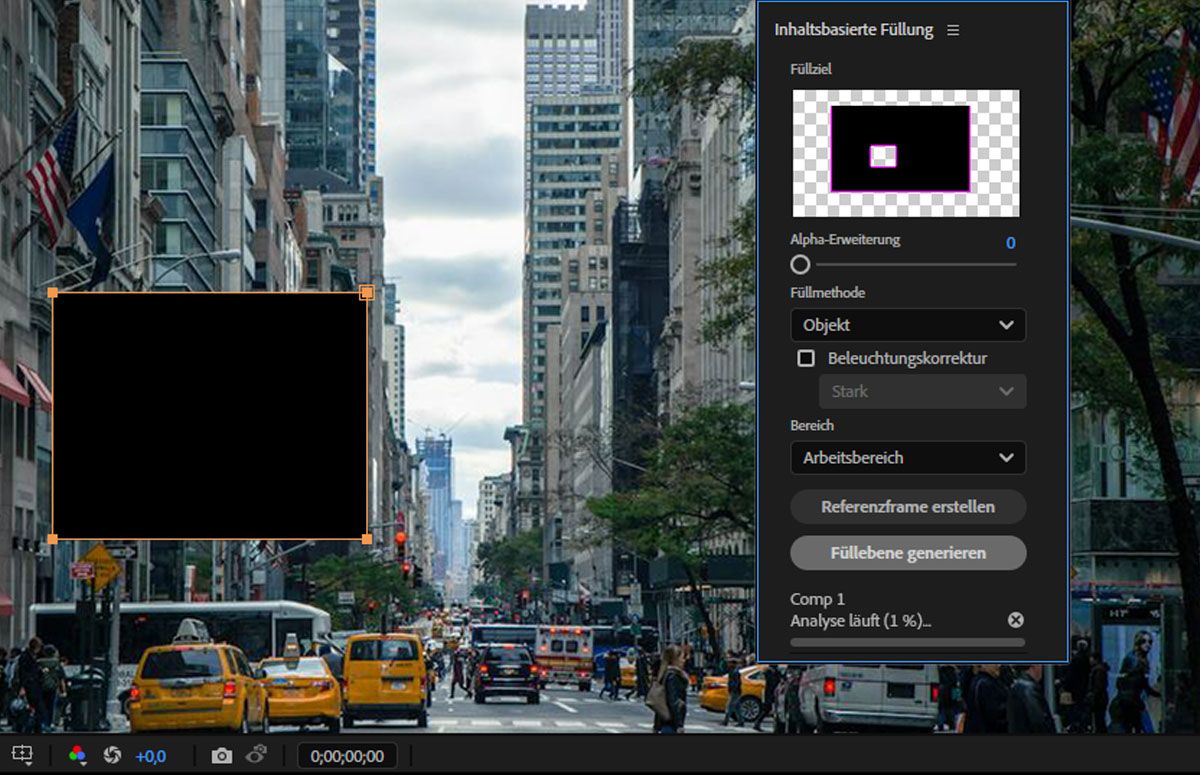Open the disabled Stark dropdown
Screen dimensions: 1200x775
[922, 391]
